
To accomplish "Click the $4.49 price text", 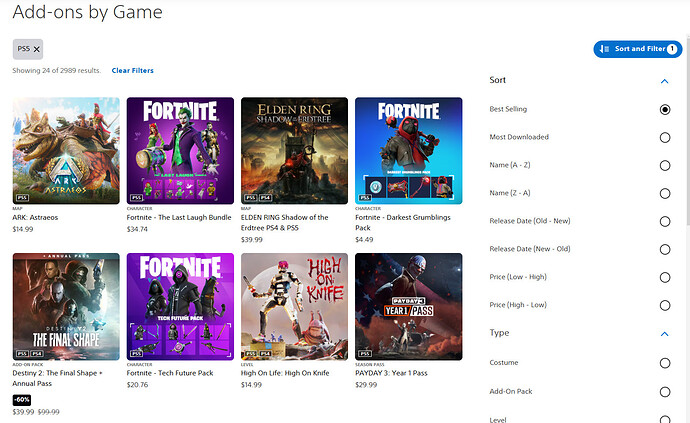I will 364,240.
